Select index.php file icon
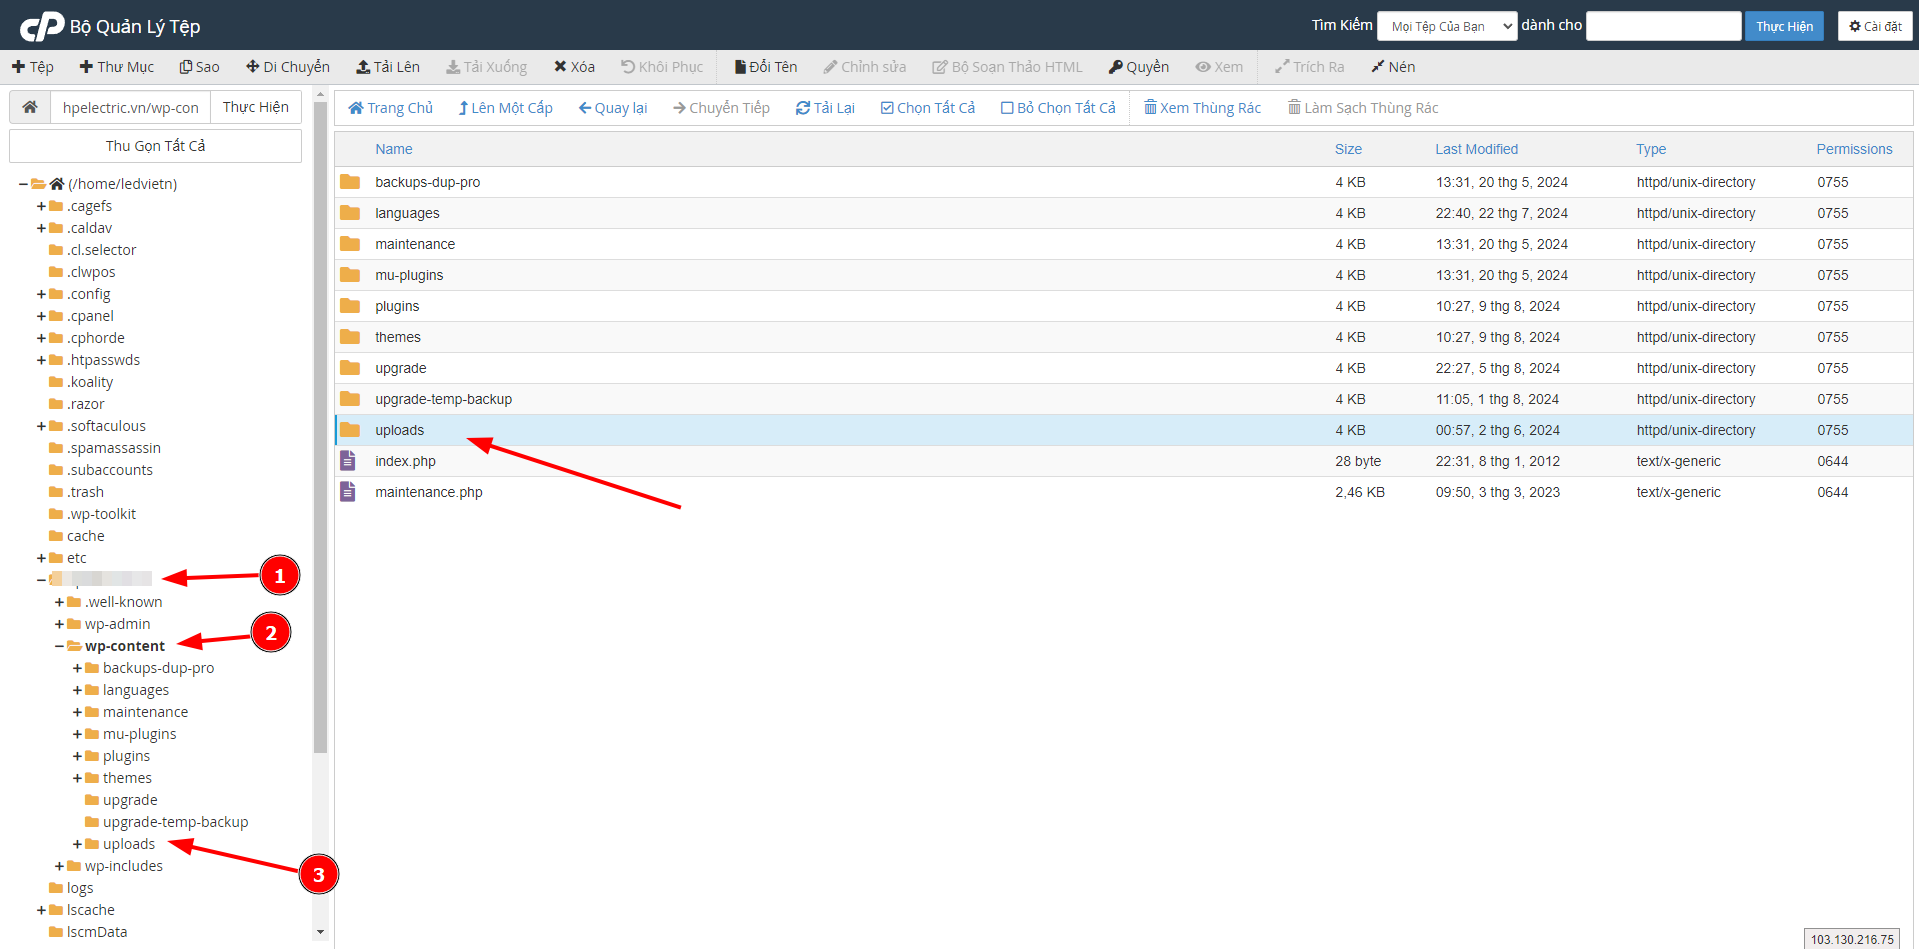1919x949 pixels. coord(348,461)
